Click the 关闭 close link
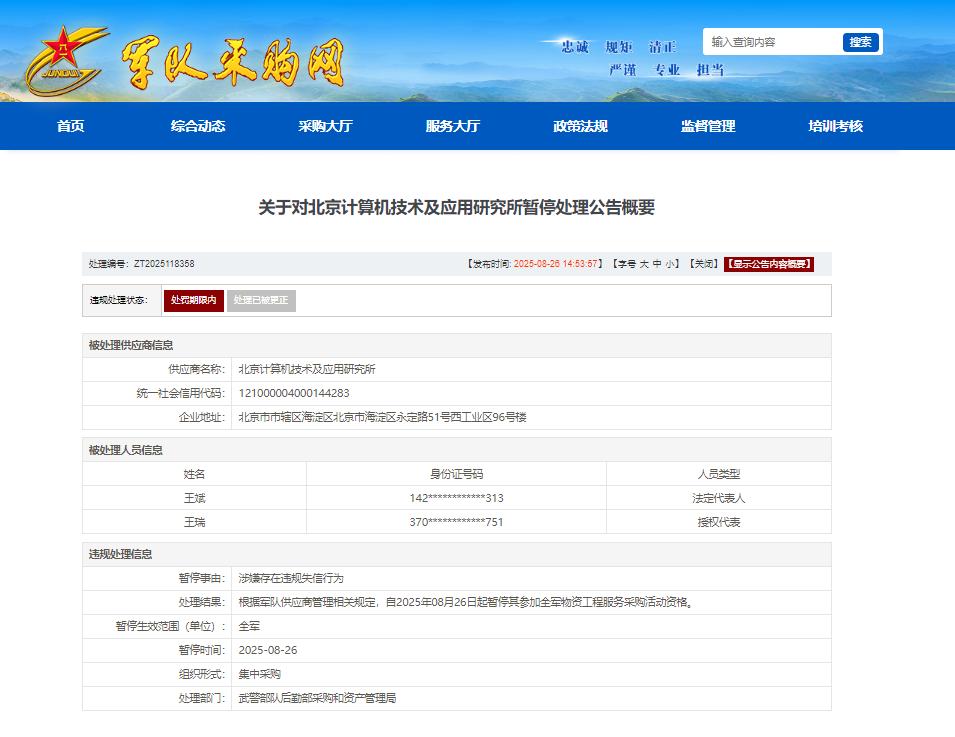The image size is (955, 737). point(704,264)
